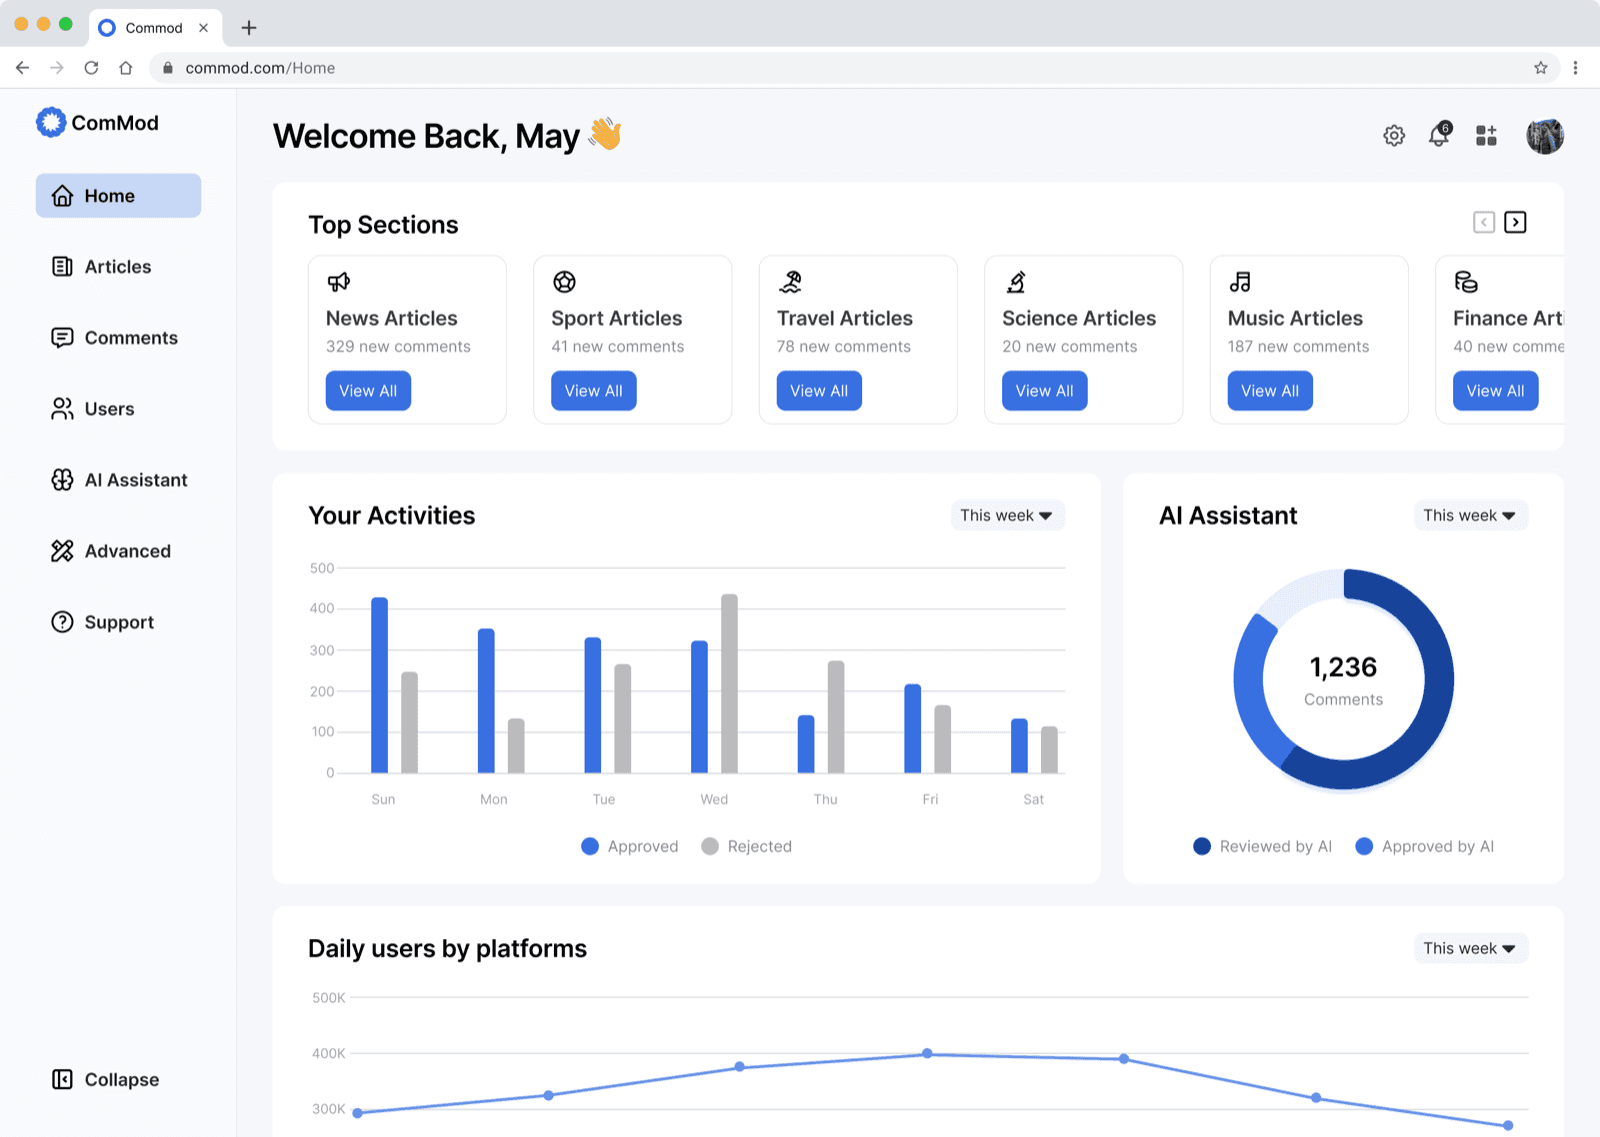This screenshot has height=1137, width=1600.
Task: Click the site lock icon in address bar
Action: pyautogui.click(x=168, y=68)
